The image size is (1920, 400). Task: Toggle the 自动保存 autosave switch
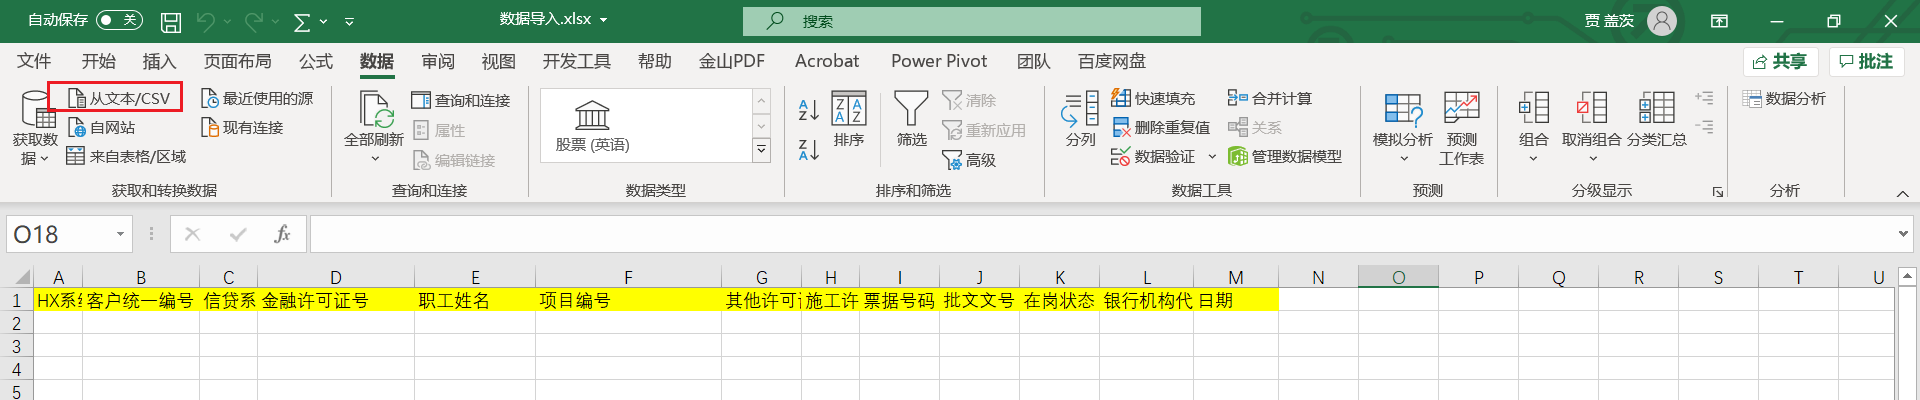click(119, 20)
